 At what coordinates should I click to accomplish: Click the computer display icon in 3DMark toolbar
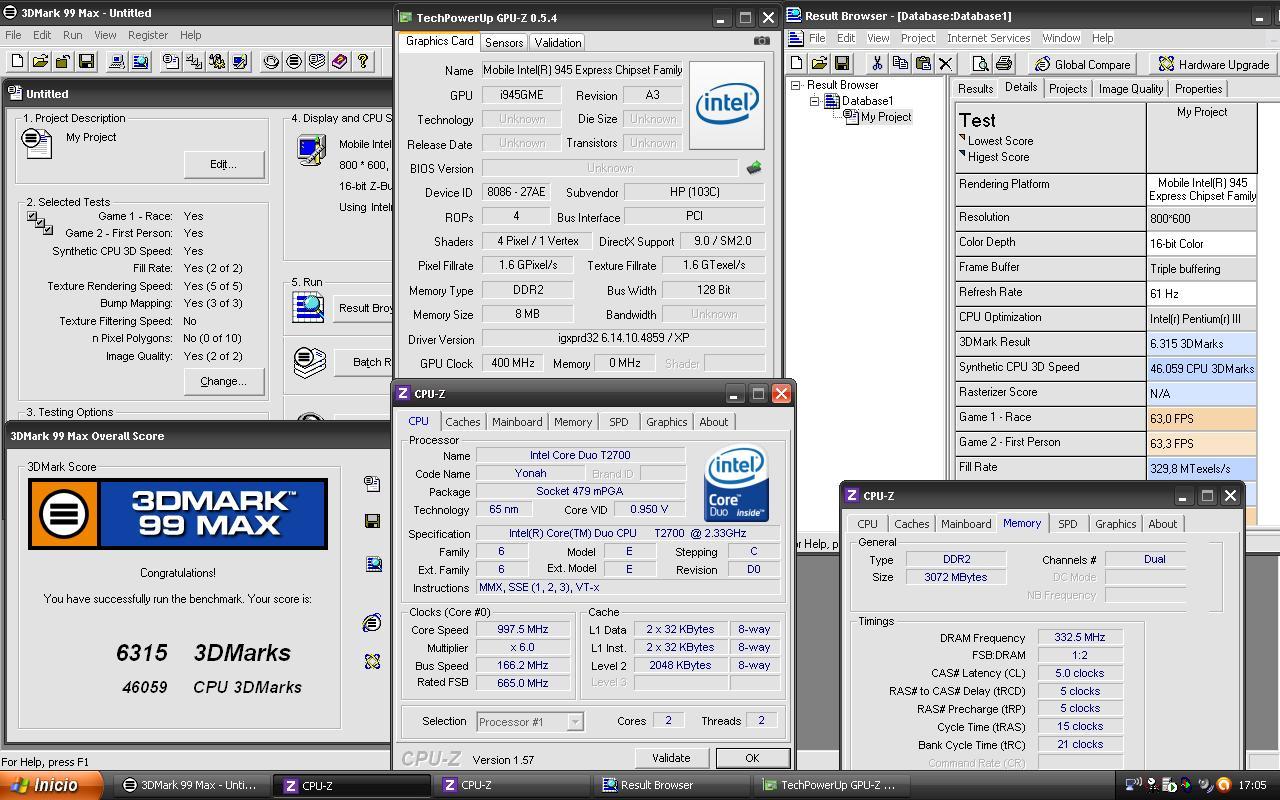tap(117, 62)
